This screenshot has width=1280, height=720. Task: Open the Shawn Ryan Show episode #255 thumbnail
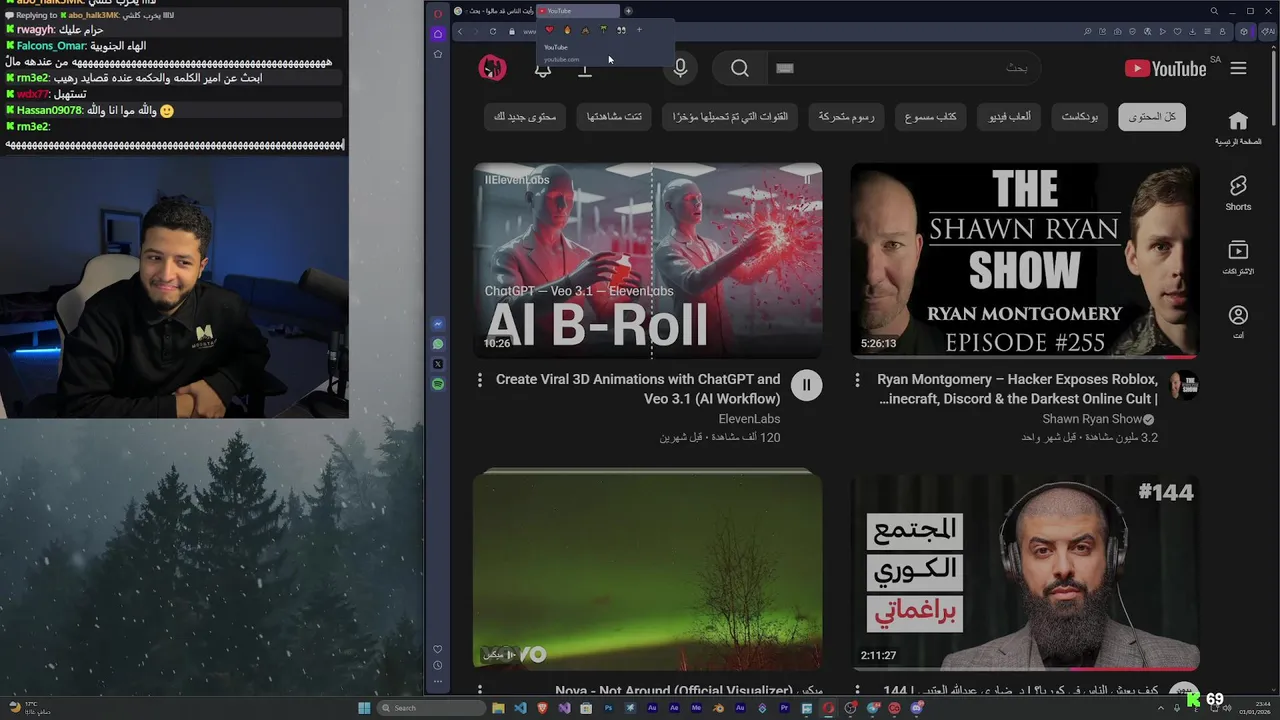[x=1025, y=261]
